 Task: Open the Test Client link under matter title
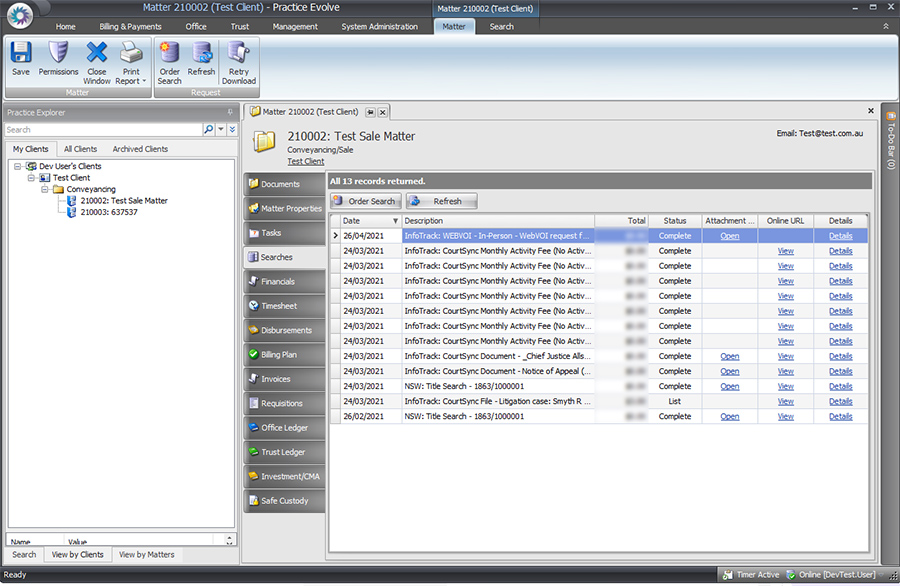point(305,162)
